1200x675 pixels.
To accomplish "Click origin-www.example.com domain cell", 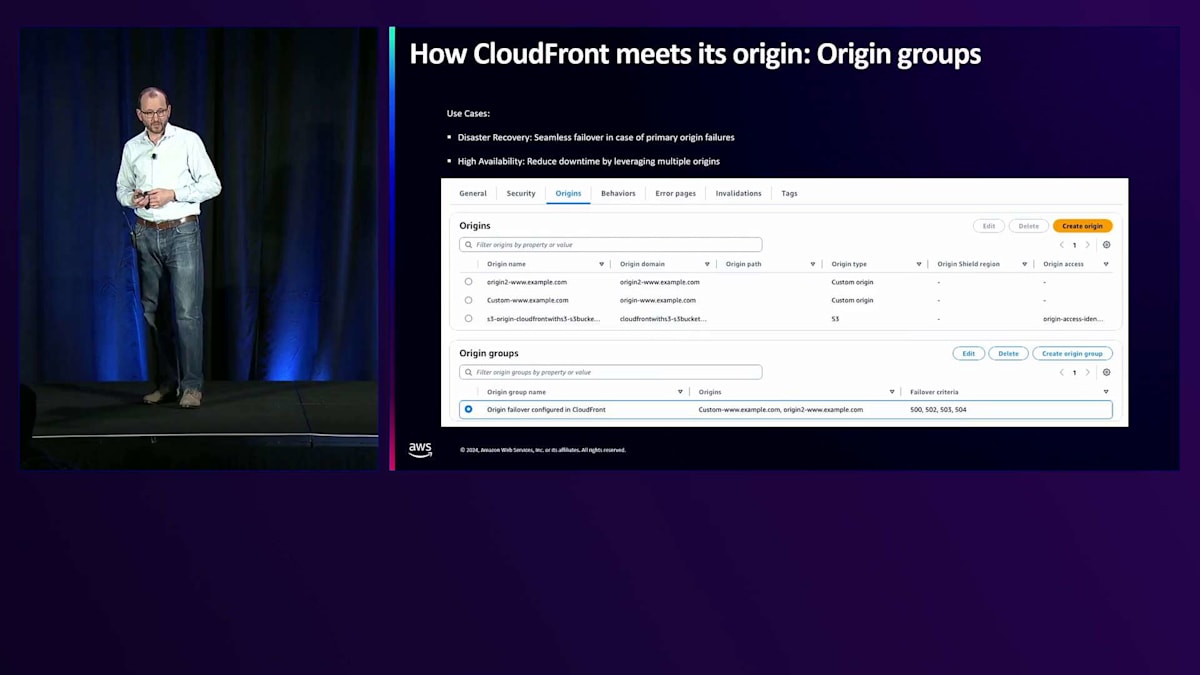I will click(x=658, y=300).
